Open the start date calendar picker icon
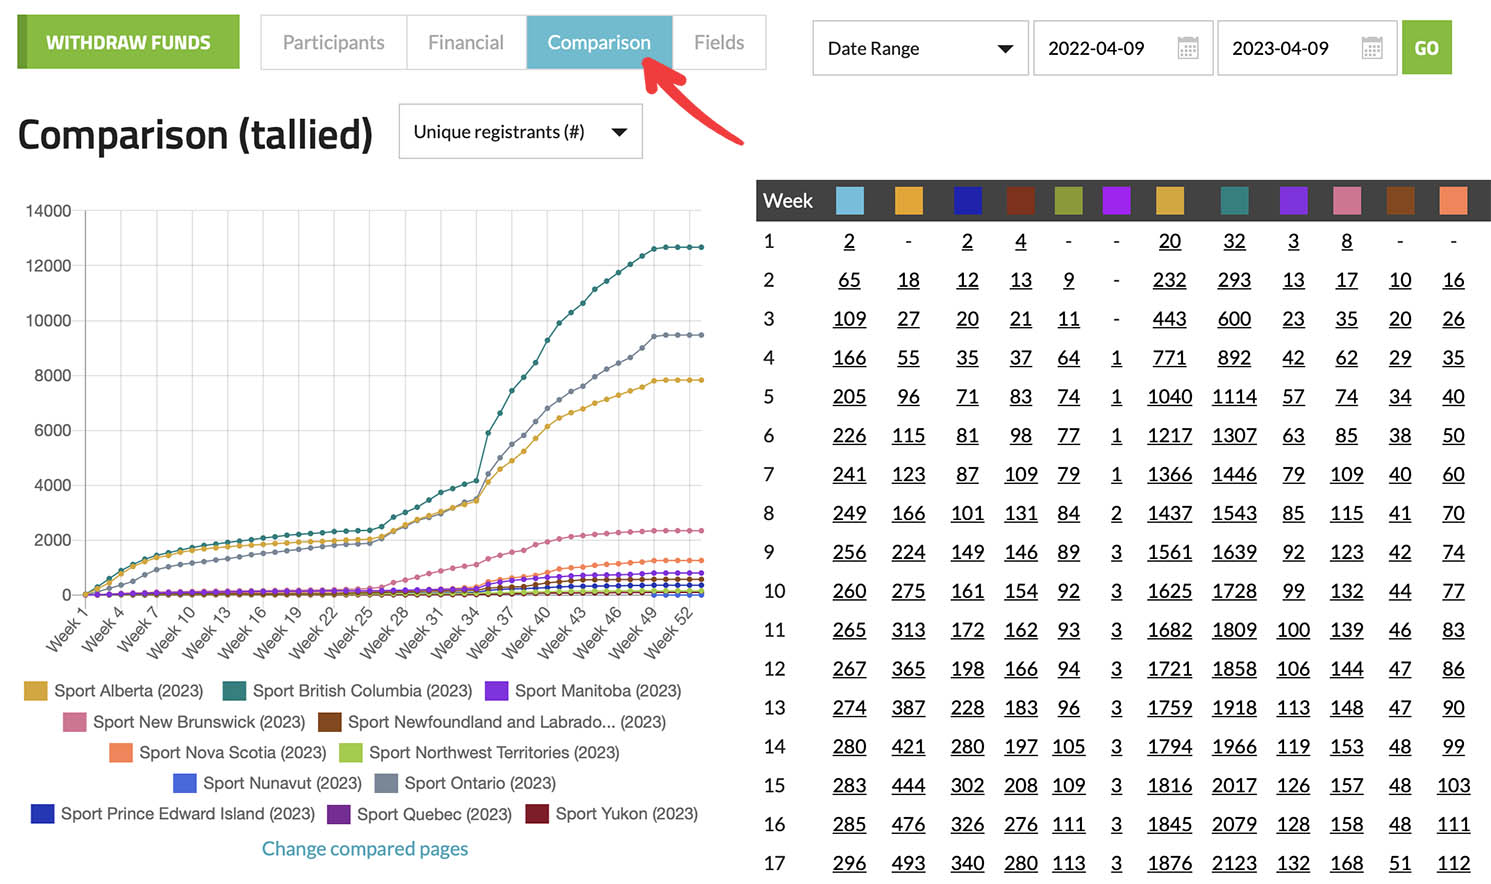1491x884 pixels. 1187,48
